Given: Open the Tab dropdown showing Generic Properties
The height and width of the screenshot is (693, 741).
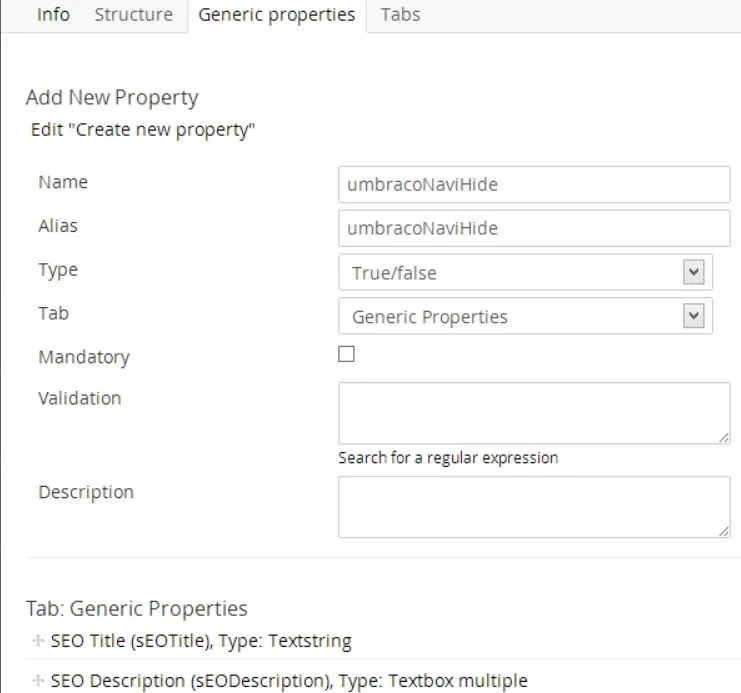Looking at the screenshot, I should pos(526,316).
